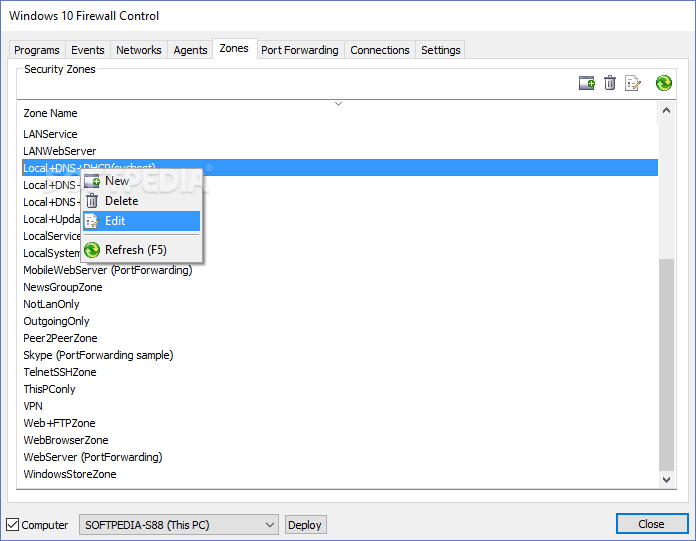This screenshot has height=541, width=696.
Task: Select the VPN zone
Action: [x=33, y=406]
